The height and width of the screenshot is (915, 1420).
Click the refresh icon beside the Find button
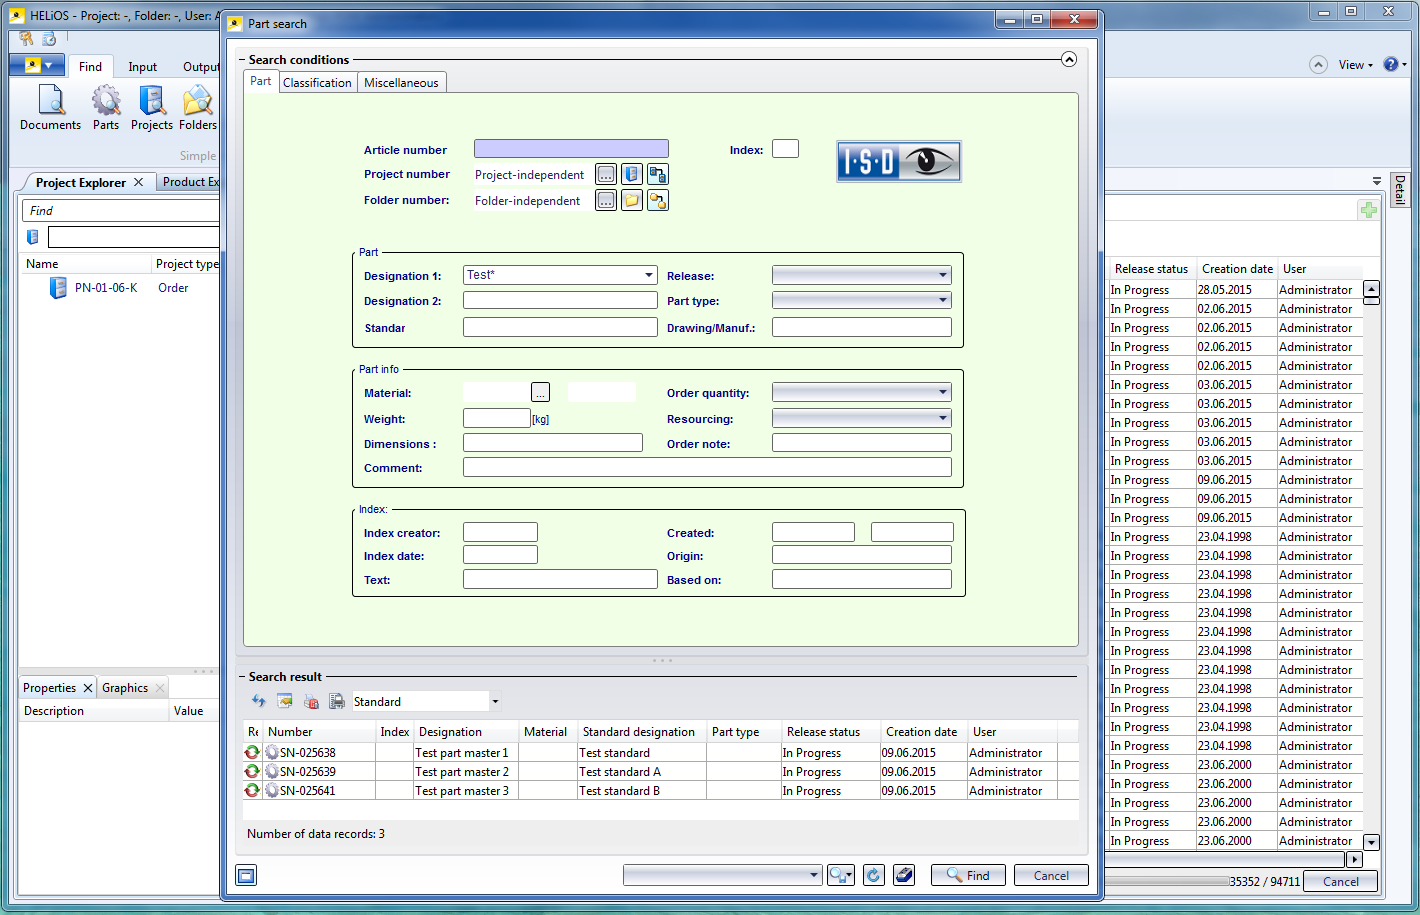click(873, 875)
